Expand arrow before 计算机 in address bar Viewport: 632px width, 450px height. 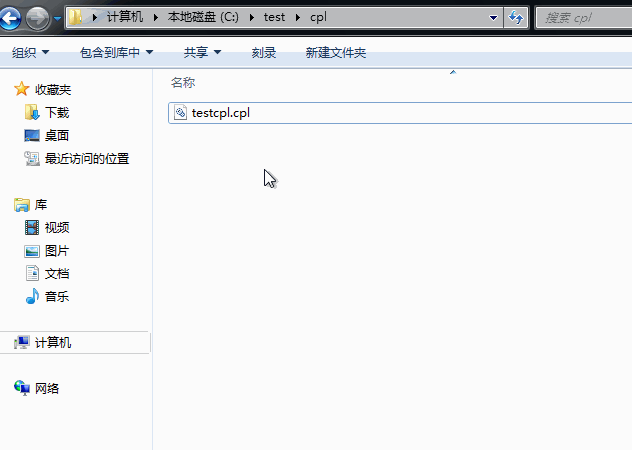pyautogui.click(x=95, y=17)
